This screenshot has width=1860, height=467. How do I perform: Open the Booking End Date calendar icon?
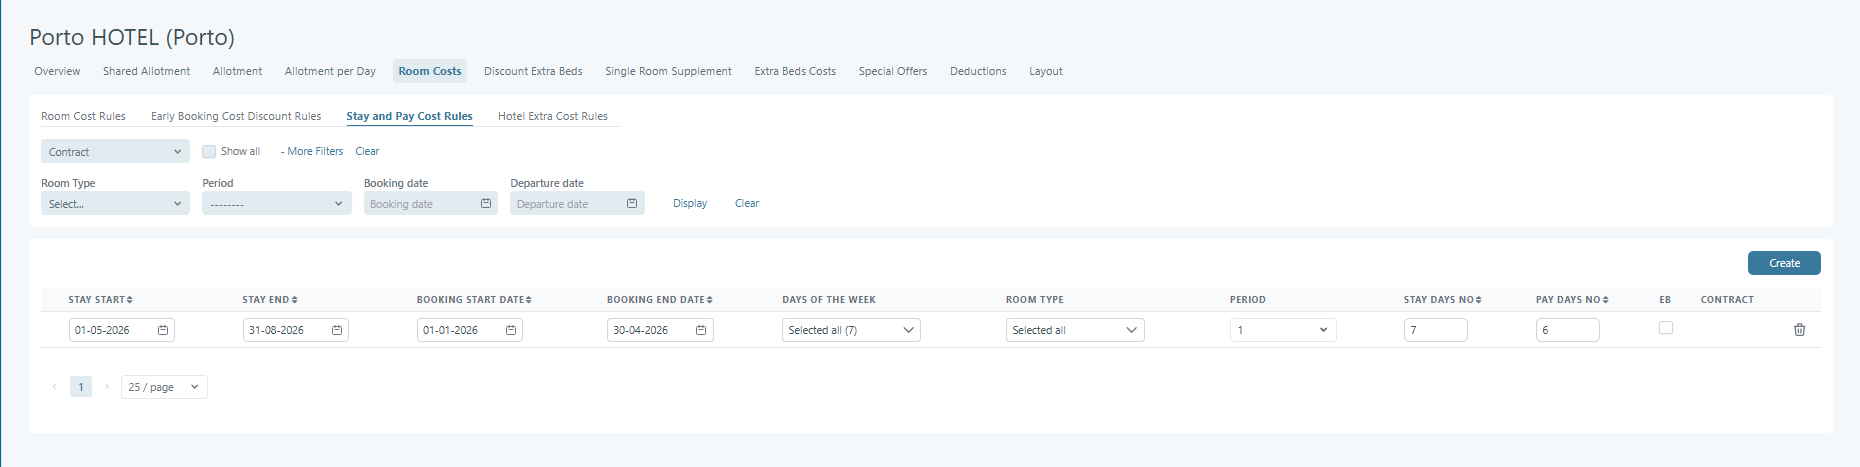tap(701, 330)
